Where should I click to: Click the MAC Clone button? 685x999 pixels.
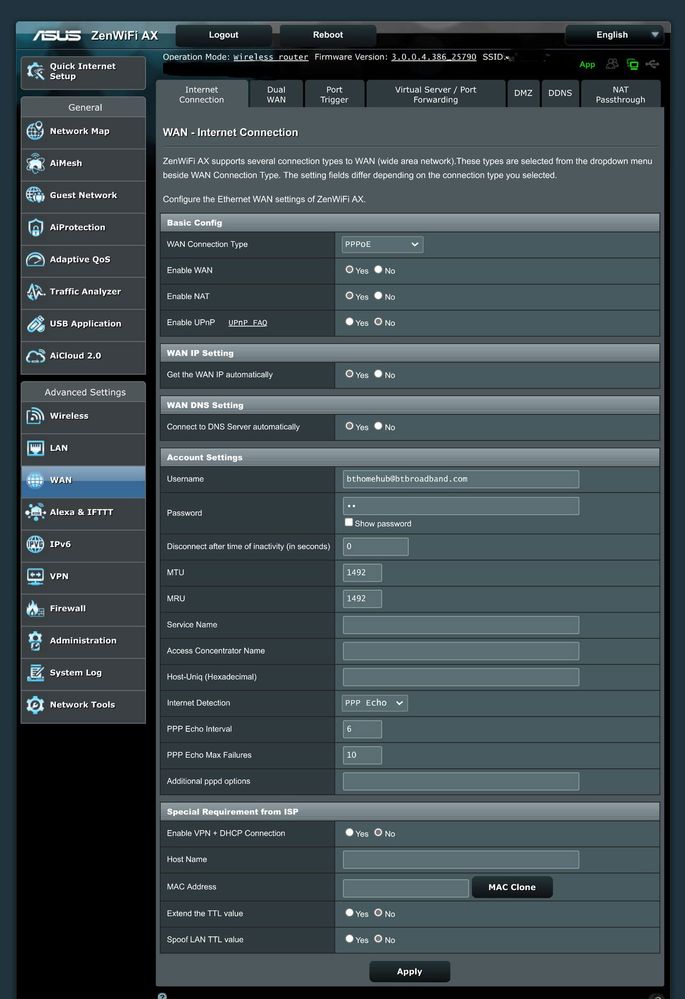511,887
